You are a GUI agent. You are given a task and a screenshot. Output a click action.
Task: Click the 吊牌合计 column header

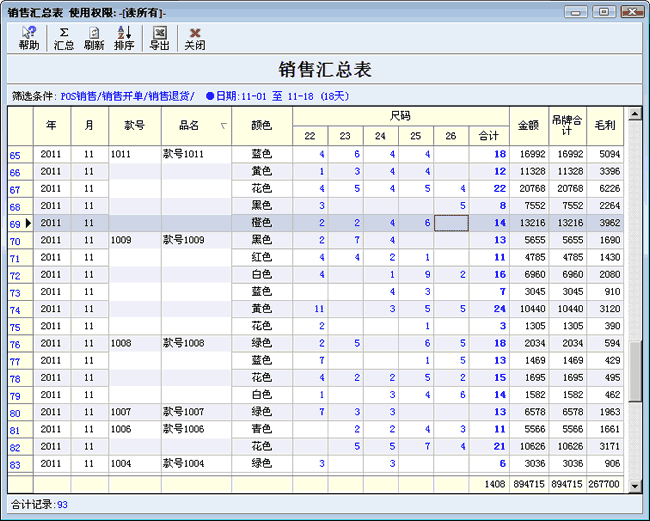pyautogui.click(x=567, y=126)
